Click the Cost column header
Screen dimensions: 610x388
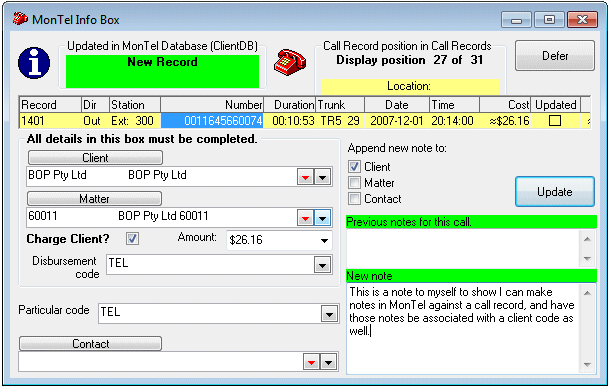[x=505, y=105]
